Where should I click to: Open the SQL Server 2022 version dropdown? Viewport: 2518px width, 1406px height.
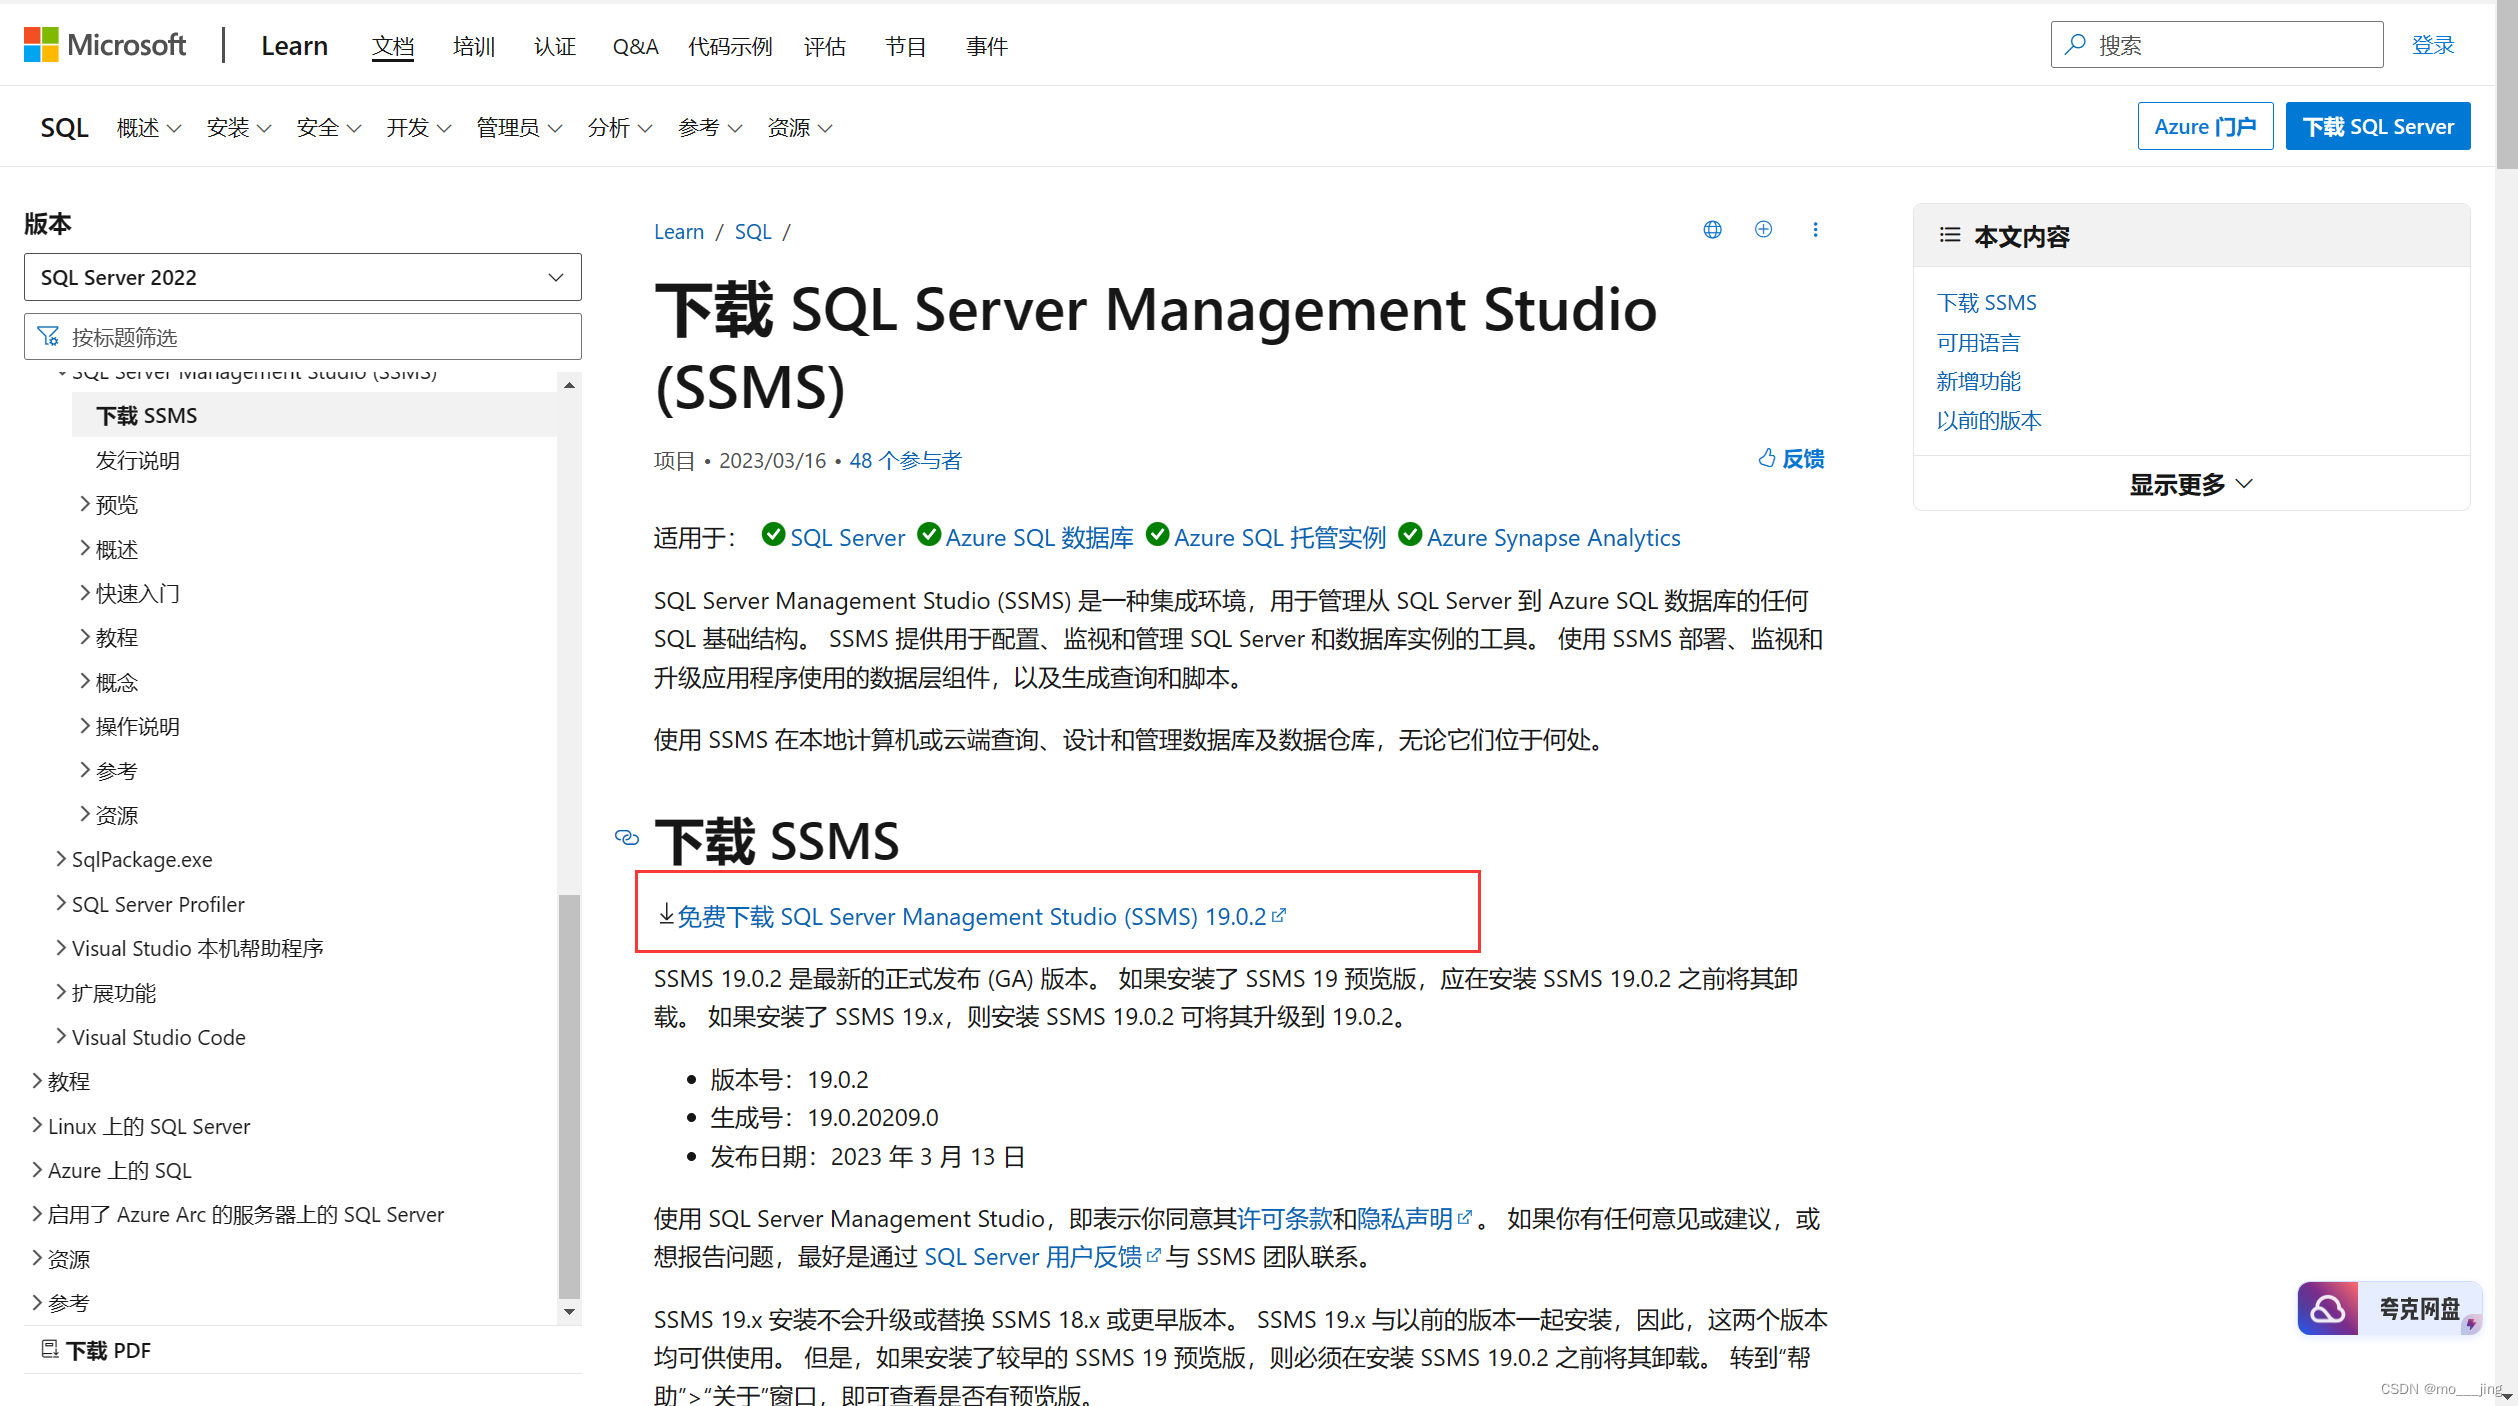[302, 277]
